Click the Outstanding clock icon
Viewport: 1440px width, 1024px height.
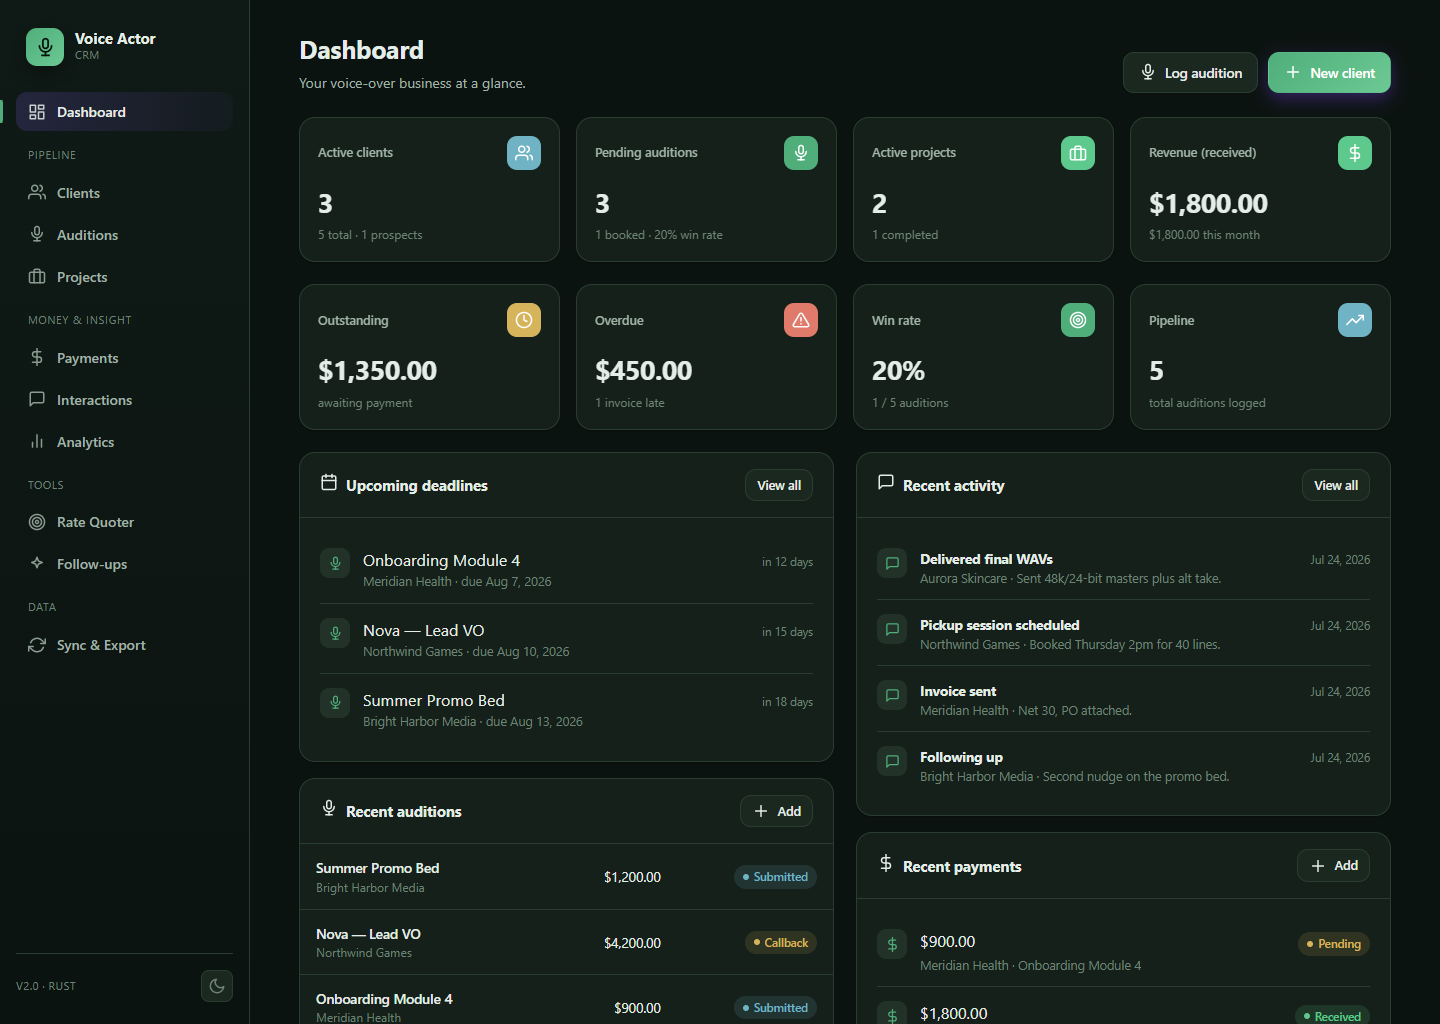click(x=524, y=320)
